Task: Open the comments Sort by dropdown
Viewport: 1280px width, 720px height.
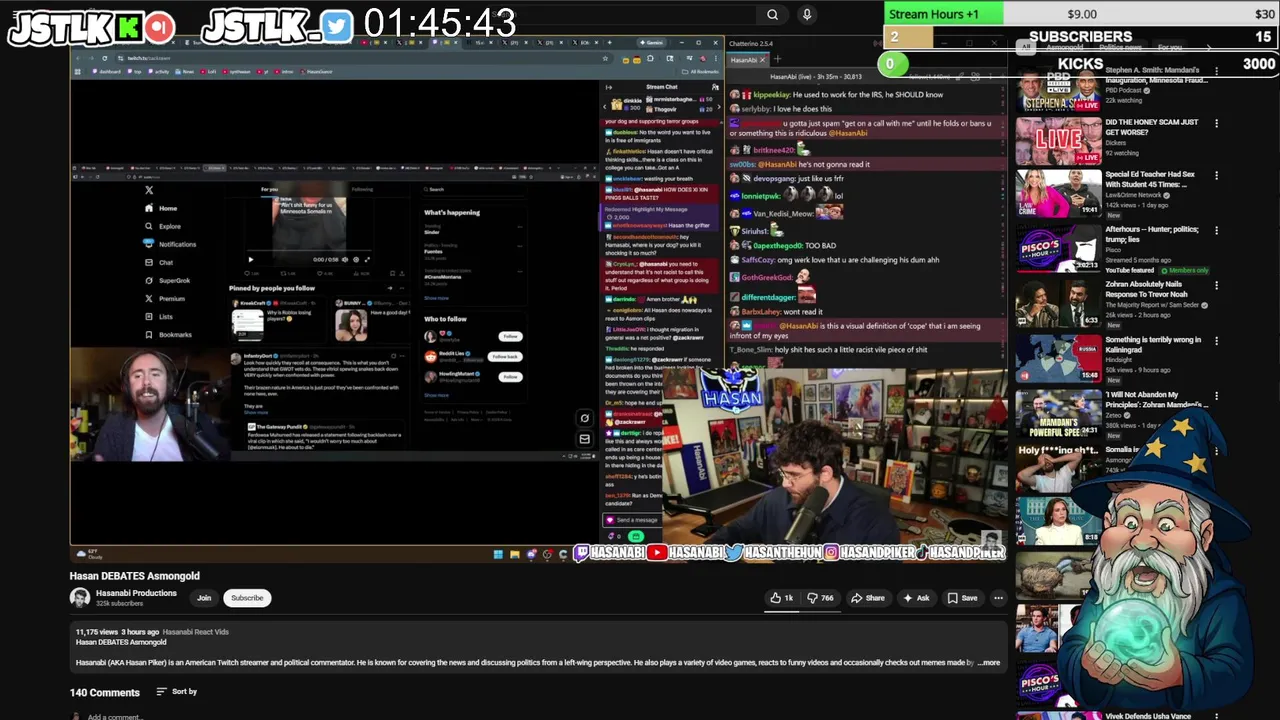Action: [177, 692]
